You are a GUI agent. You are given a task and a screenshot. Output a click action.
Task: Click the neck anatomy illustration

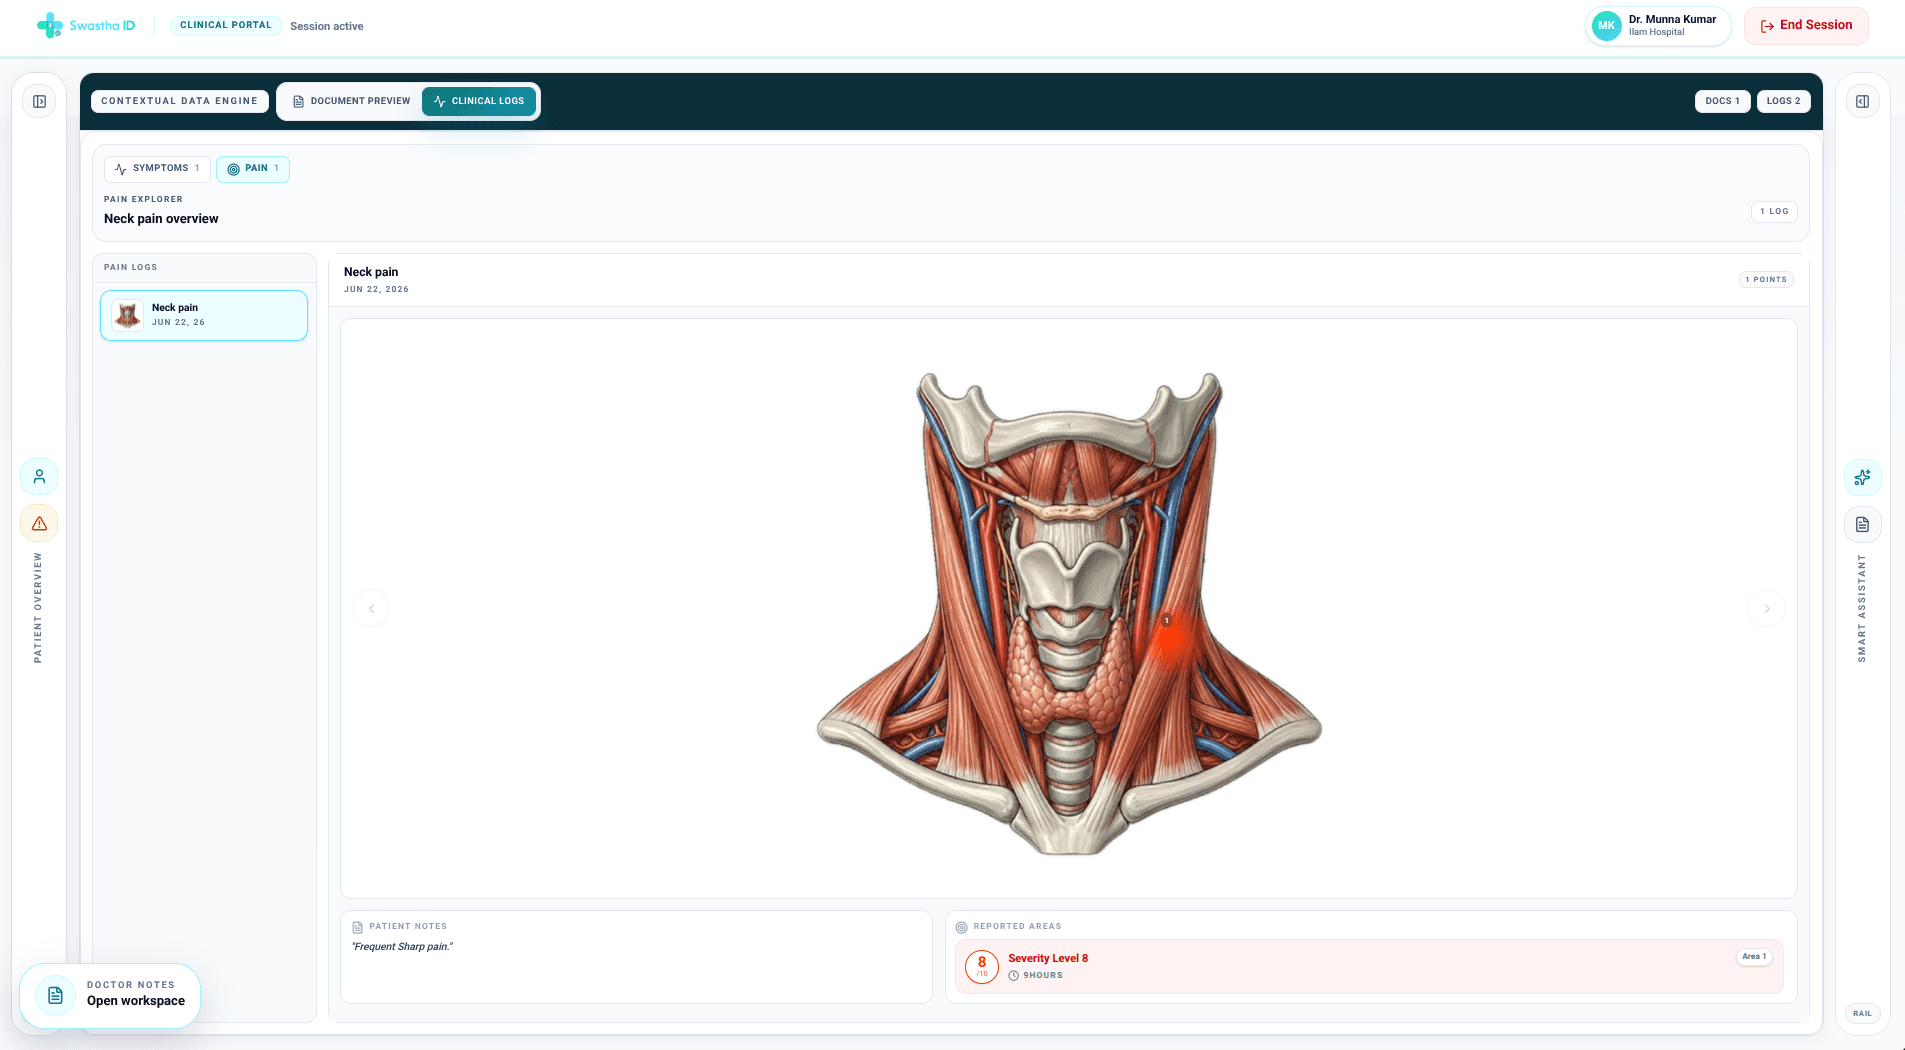(x=1069, y=612)
